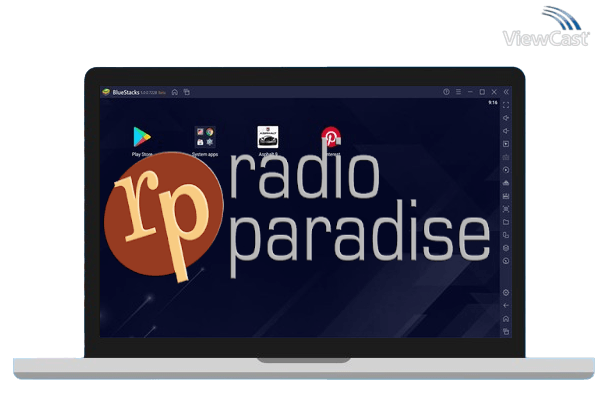Go back using sidebar arrow
The height and width of the screenshot is (414, 602).
pos(506,306)
